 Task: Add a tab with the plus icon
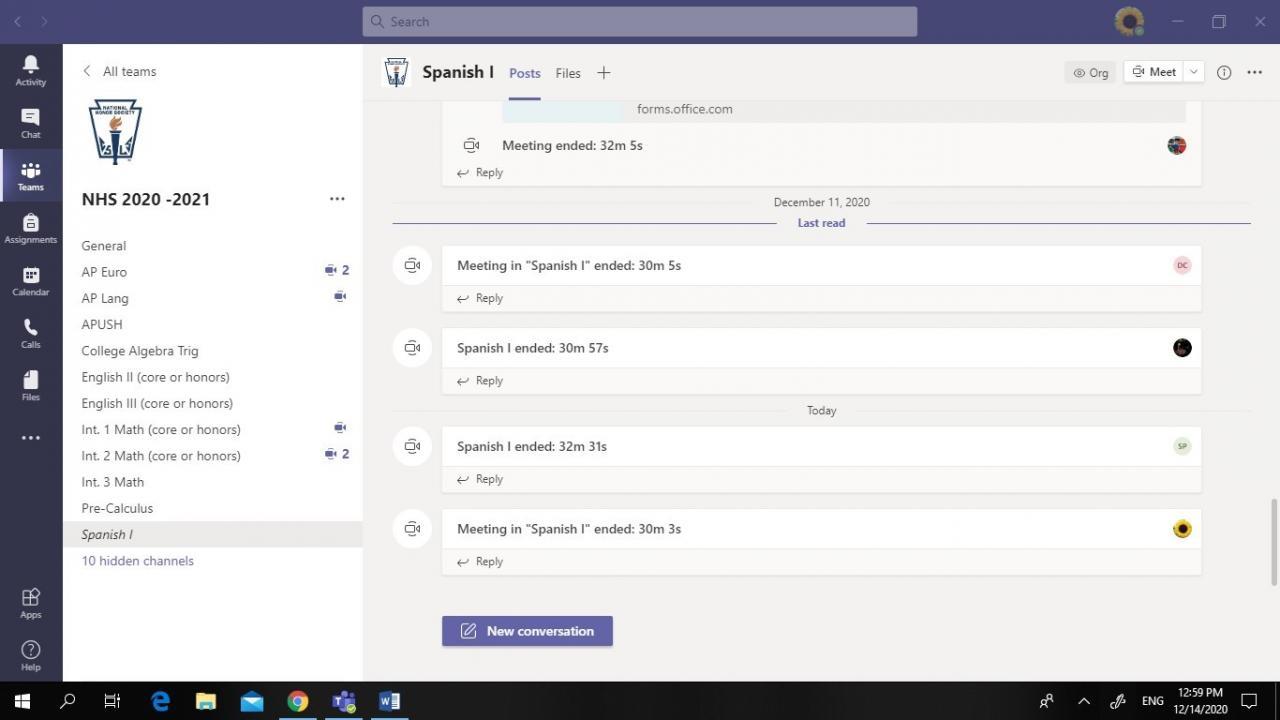pos(603,72)
